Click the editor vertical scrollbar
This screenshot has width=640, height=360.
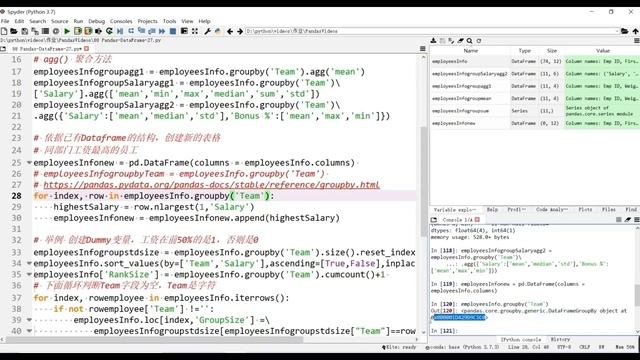[424, 182]
